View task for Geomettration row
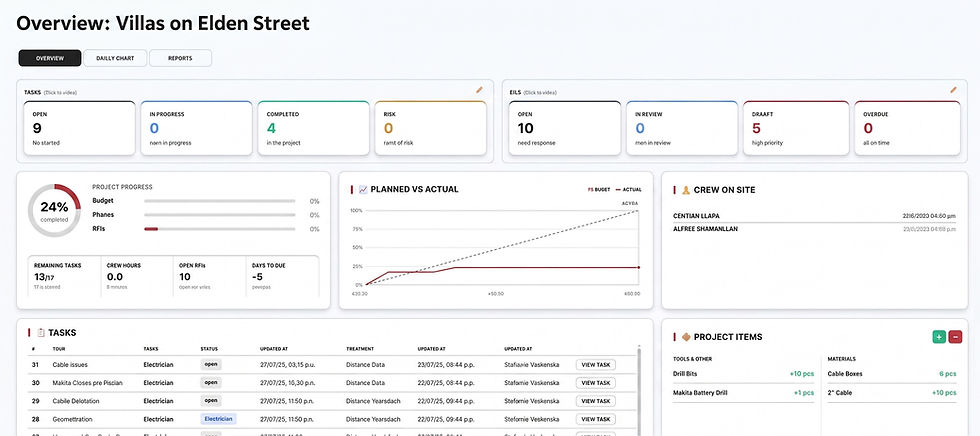 [596, 419]
